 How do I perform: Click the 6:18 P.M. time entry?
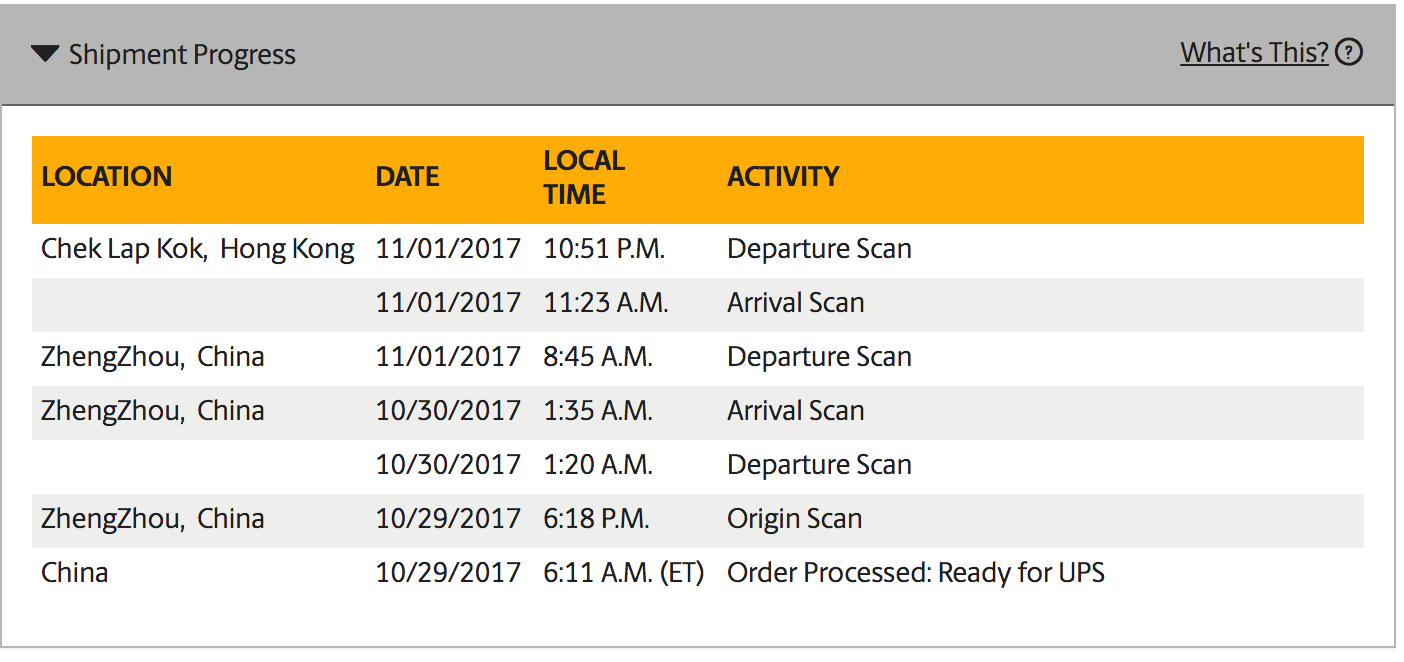(597, 519)
